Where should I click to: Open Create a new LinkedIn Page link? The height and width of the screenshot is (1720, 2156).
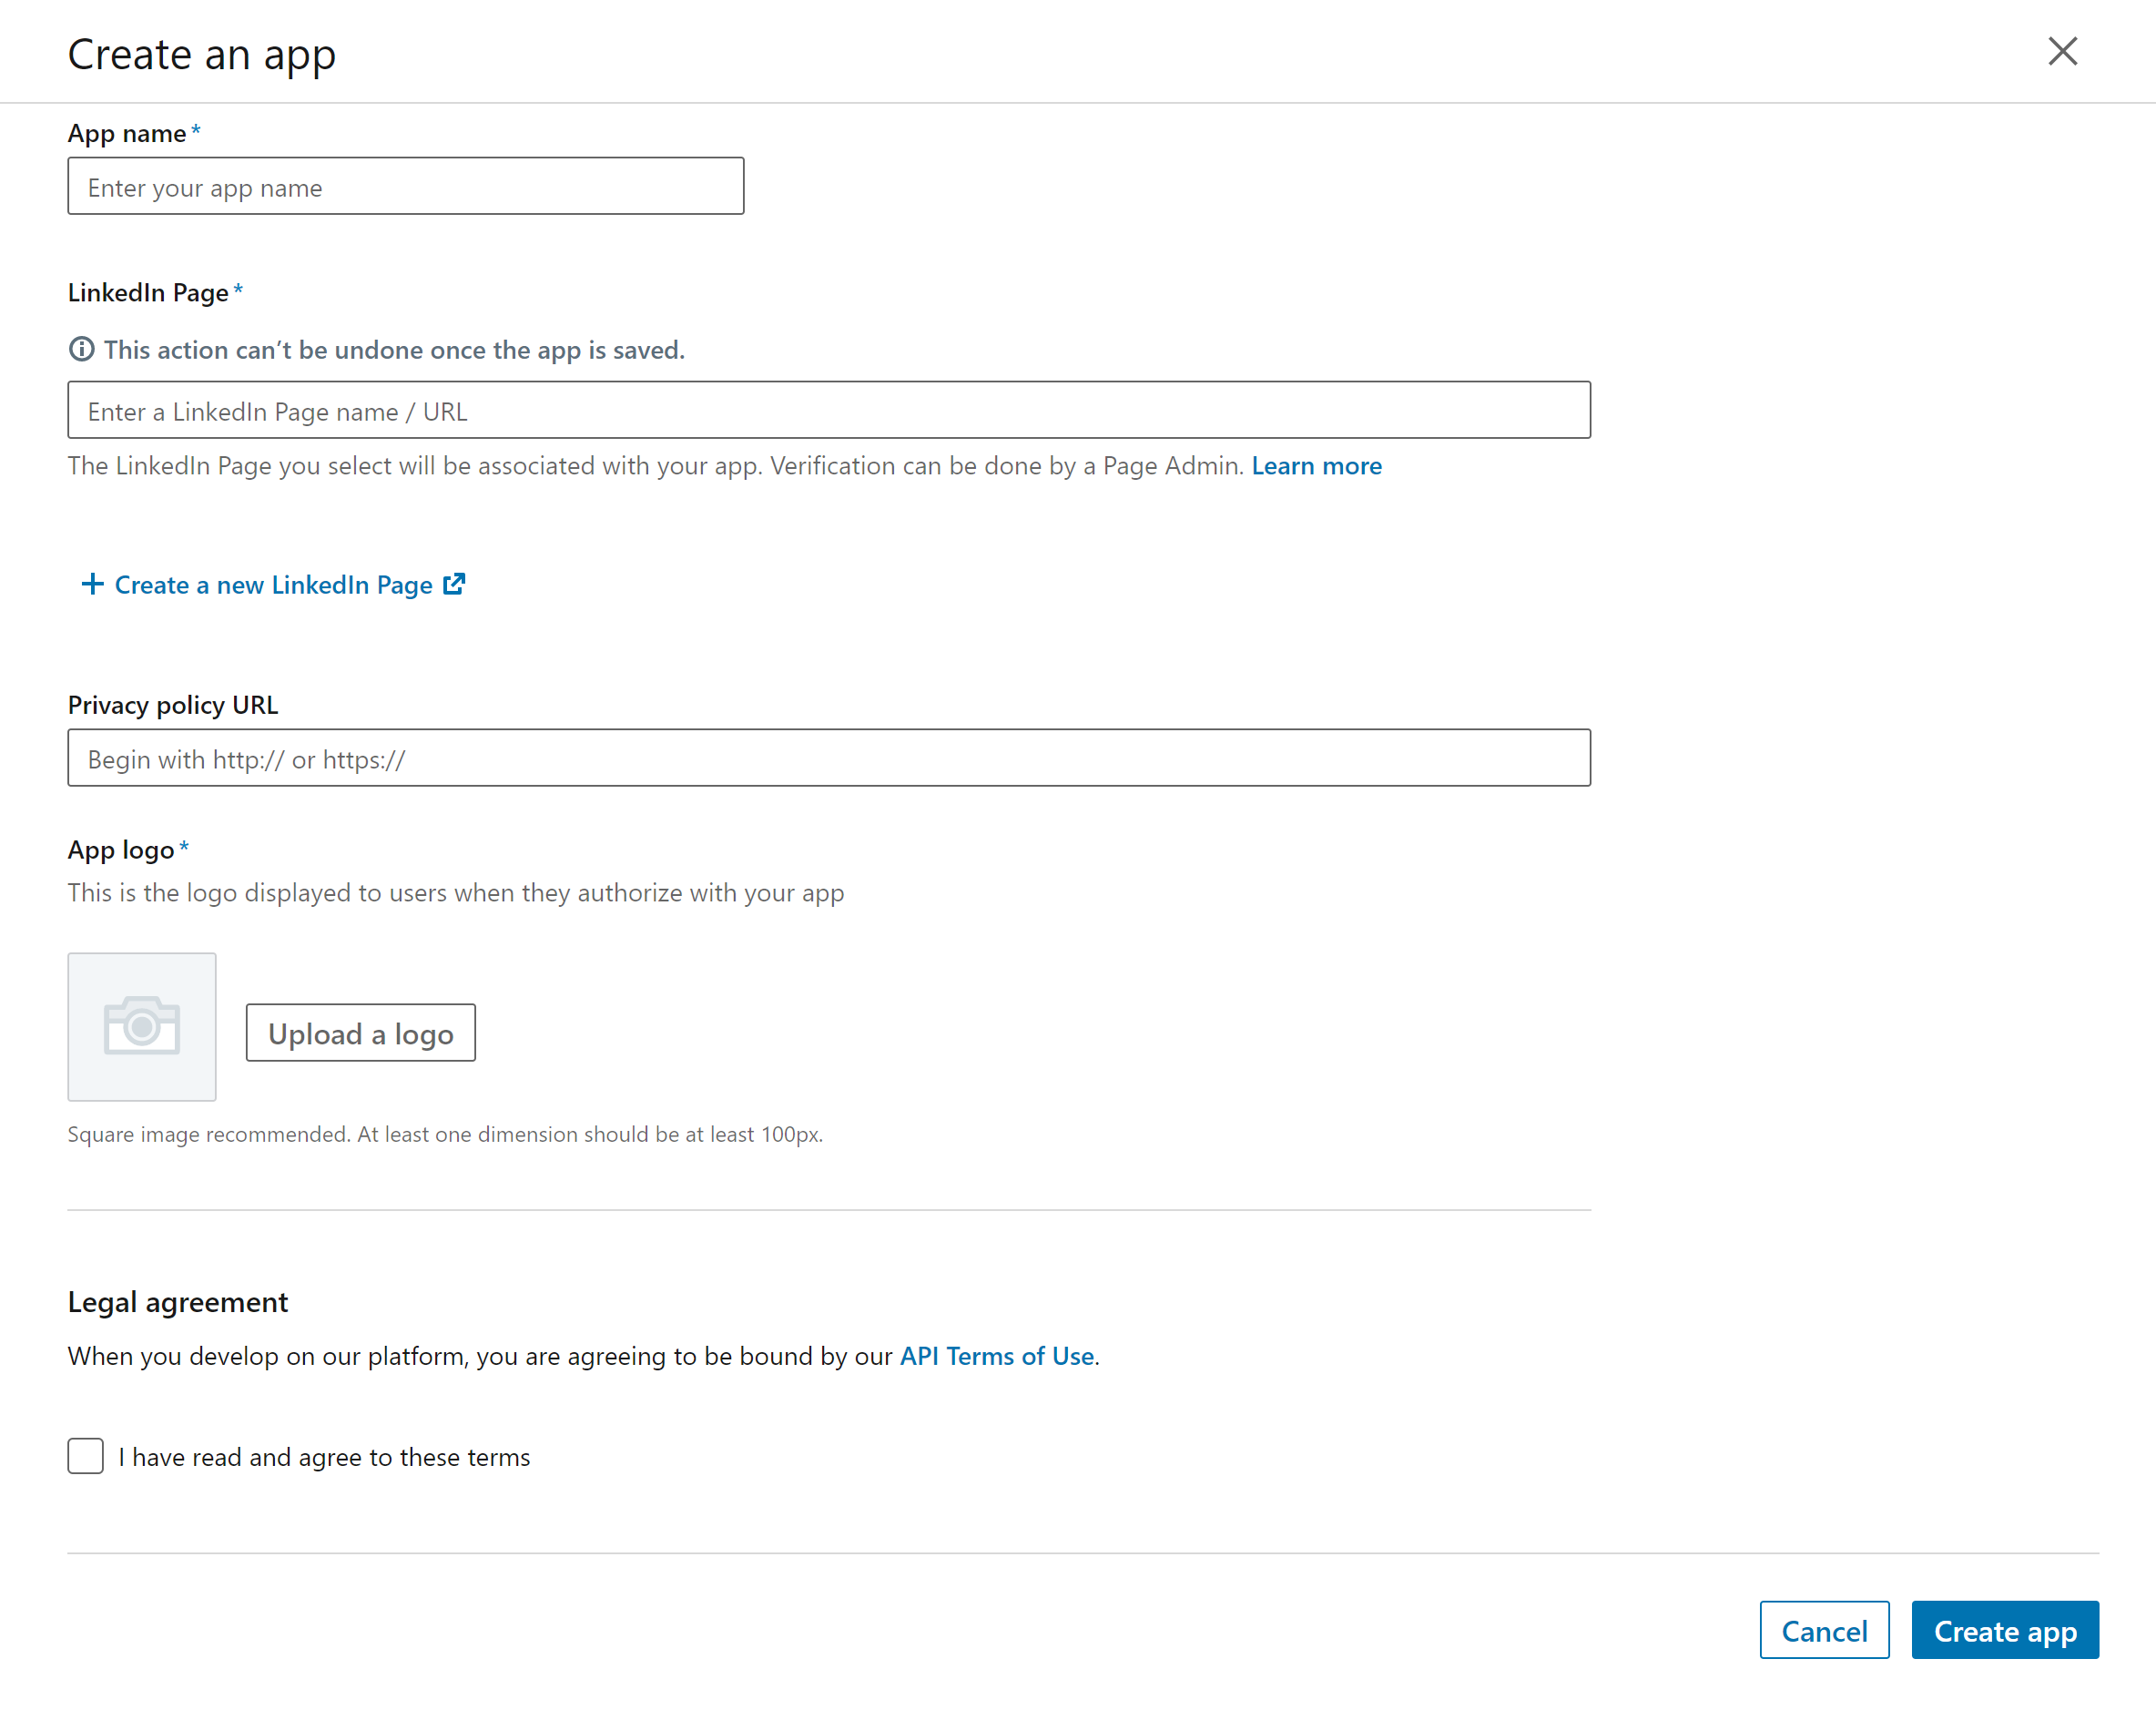point(273,585)
